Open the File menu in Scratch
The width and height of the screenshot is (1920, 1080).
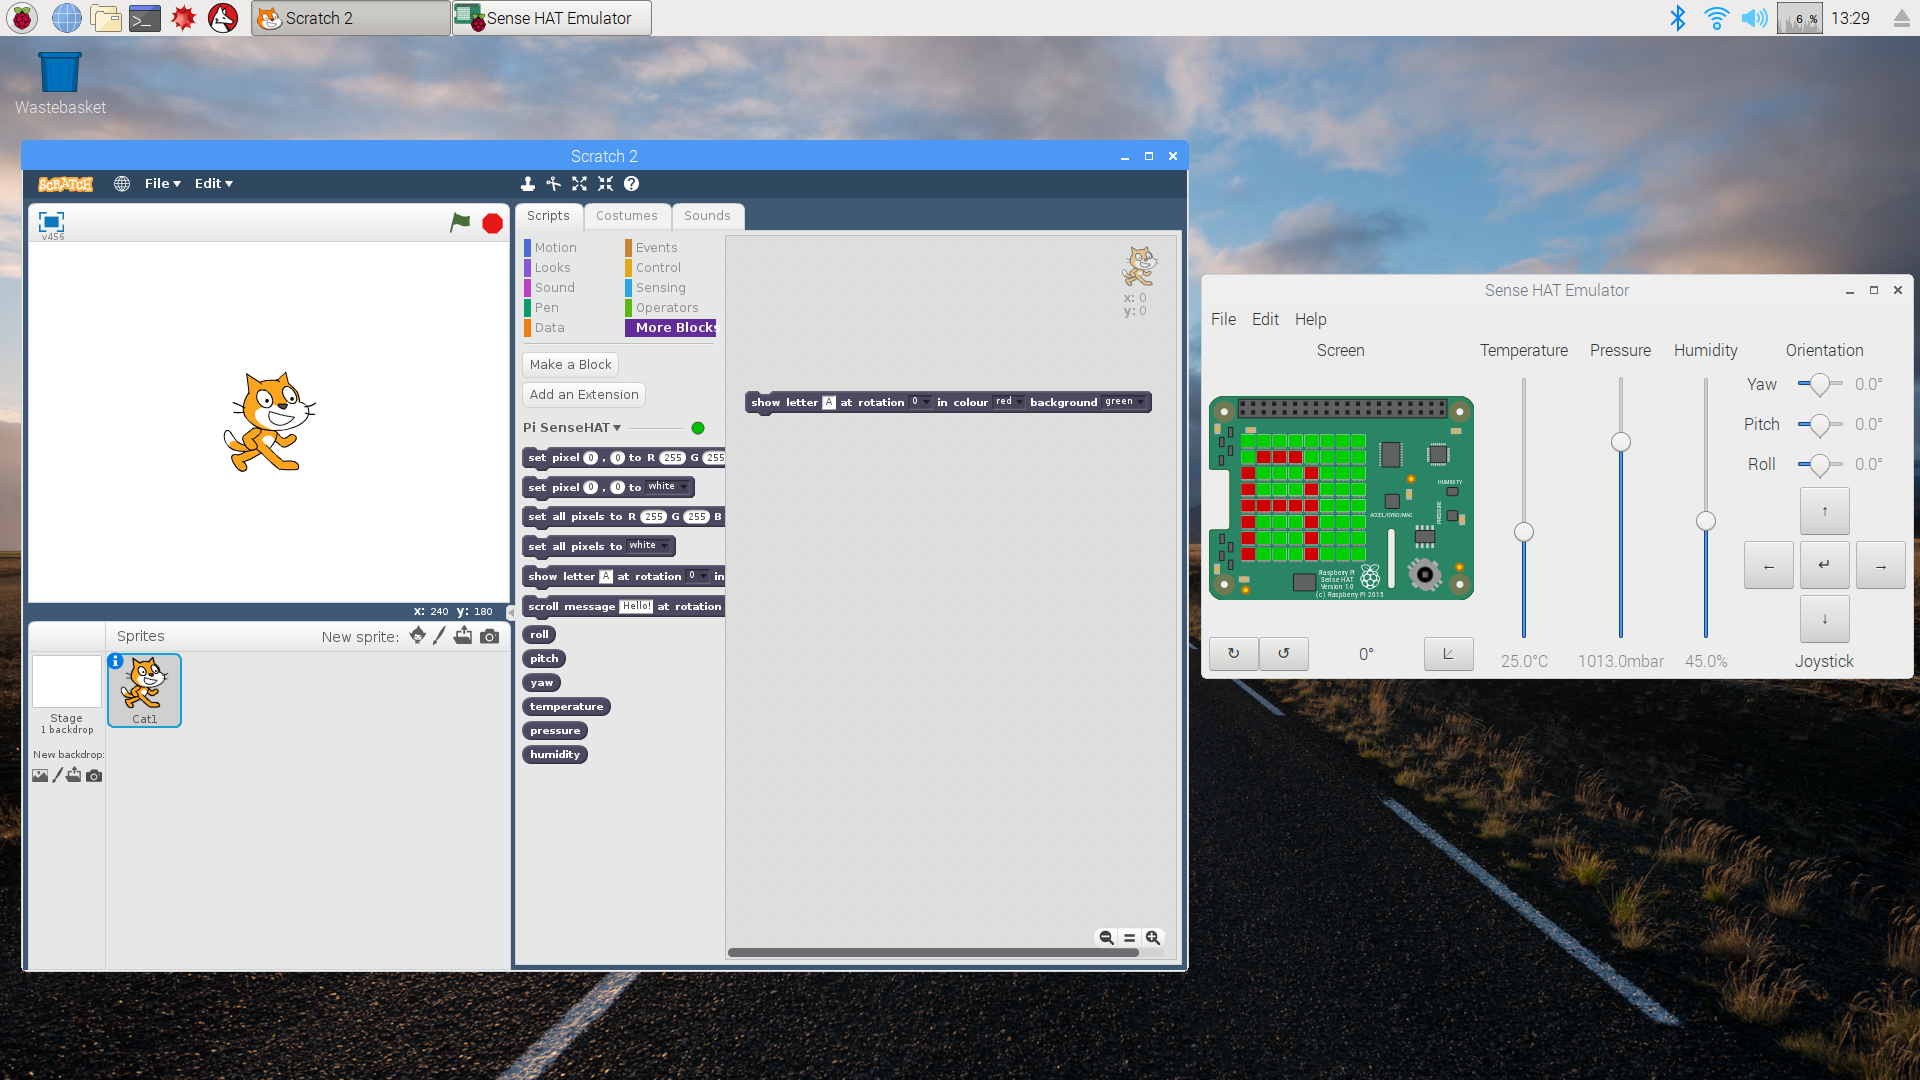coord(161,183)
